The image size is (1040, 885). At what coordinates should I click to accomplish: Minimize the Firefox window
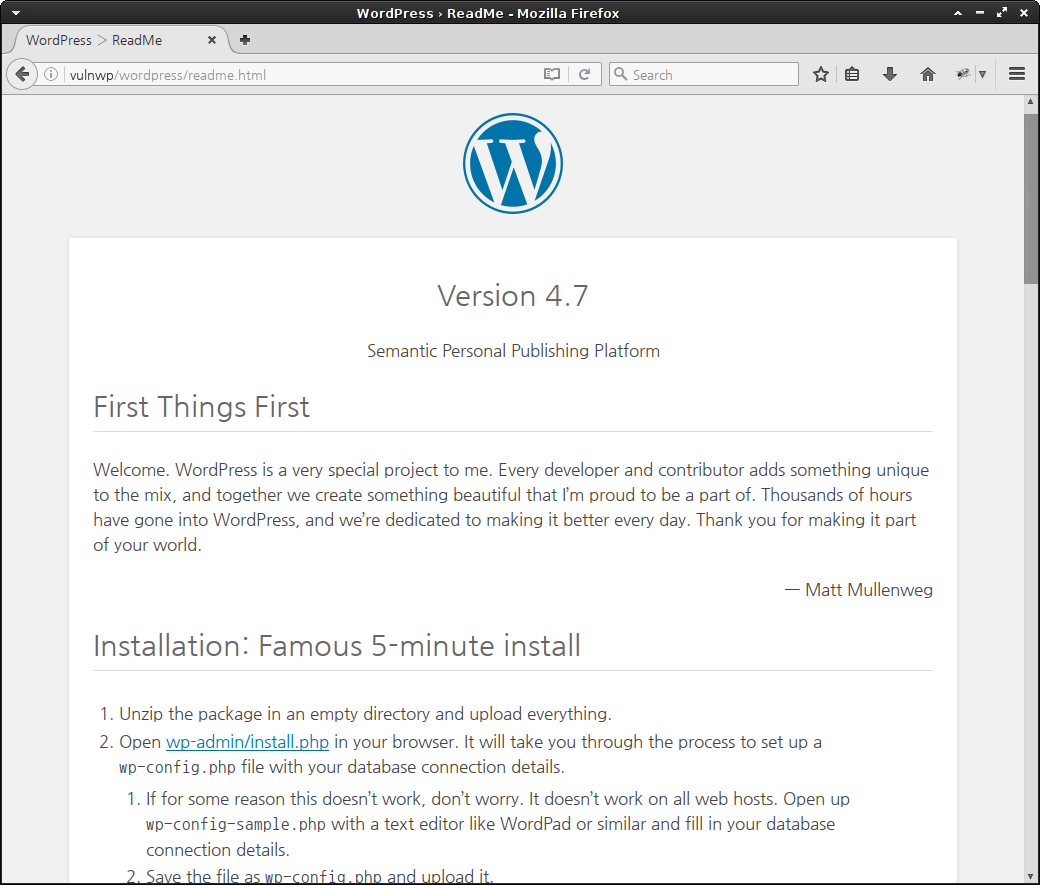[980, 13]
